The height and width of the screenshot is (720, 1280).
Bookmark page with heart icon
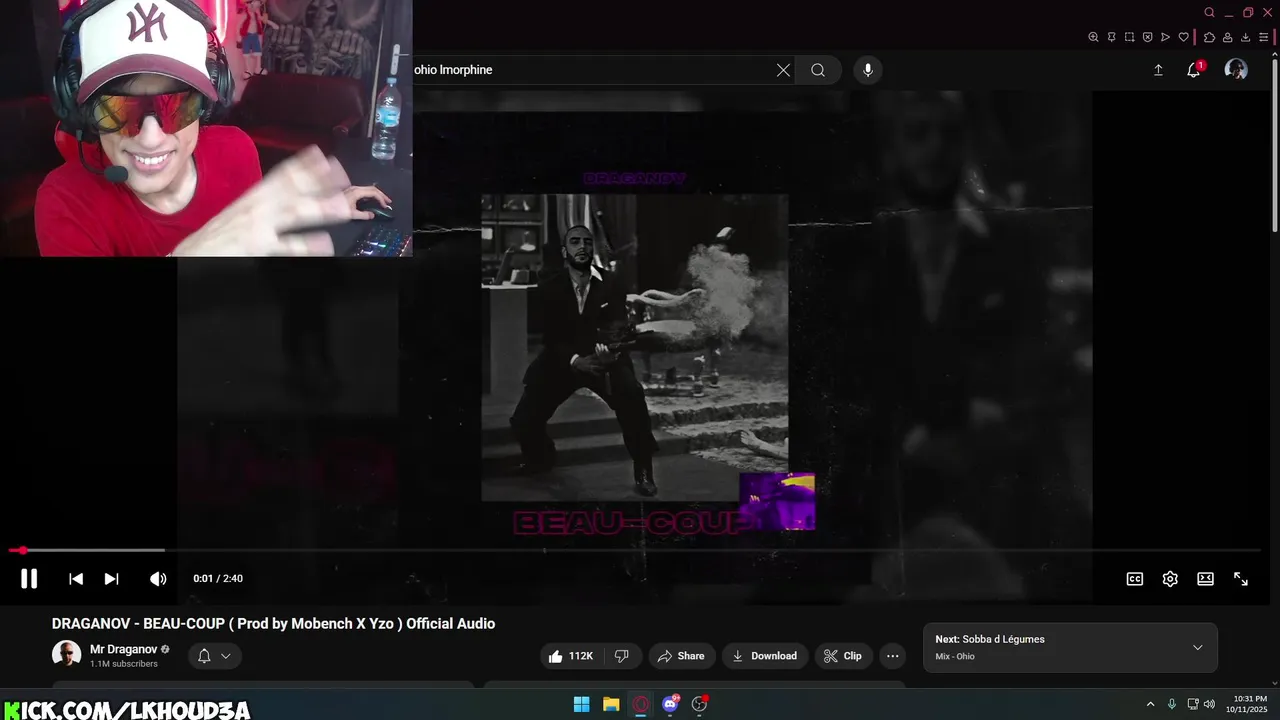(1184, 37)
